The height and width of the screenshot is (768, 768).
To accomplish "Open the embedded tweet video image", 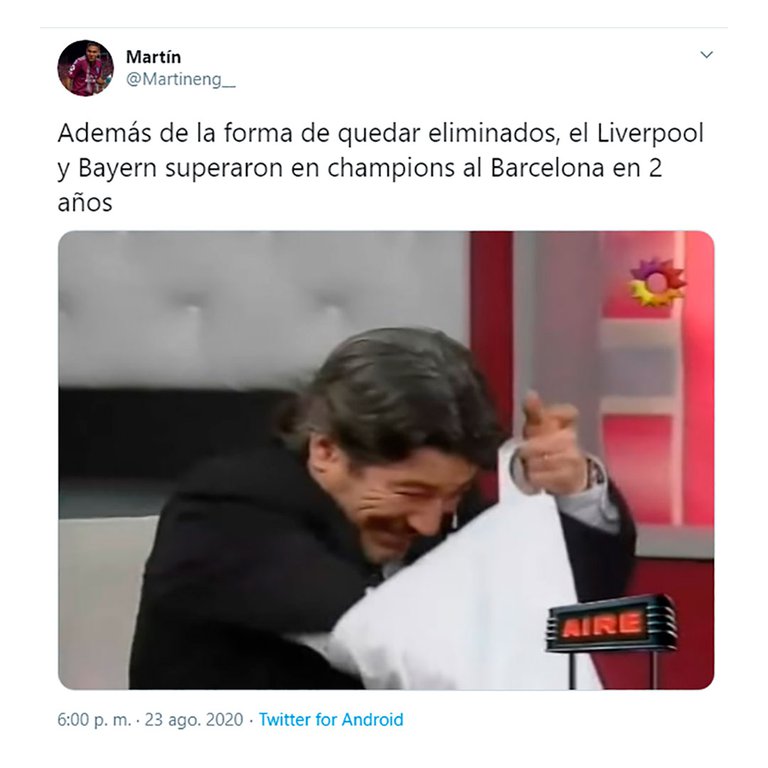I will click(386, 460).
